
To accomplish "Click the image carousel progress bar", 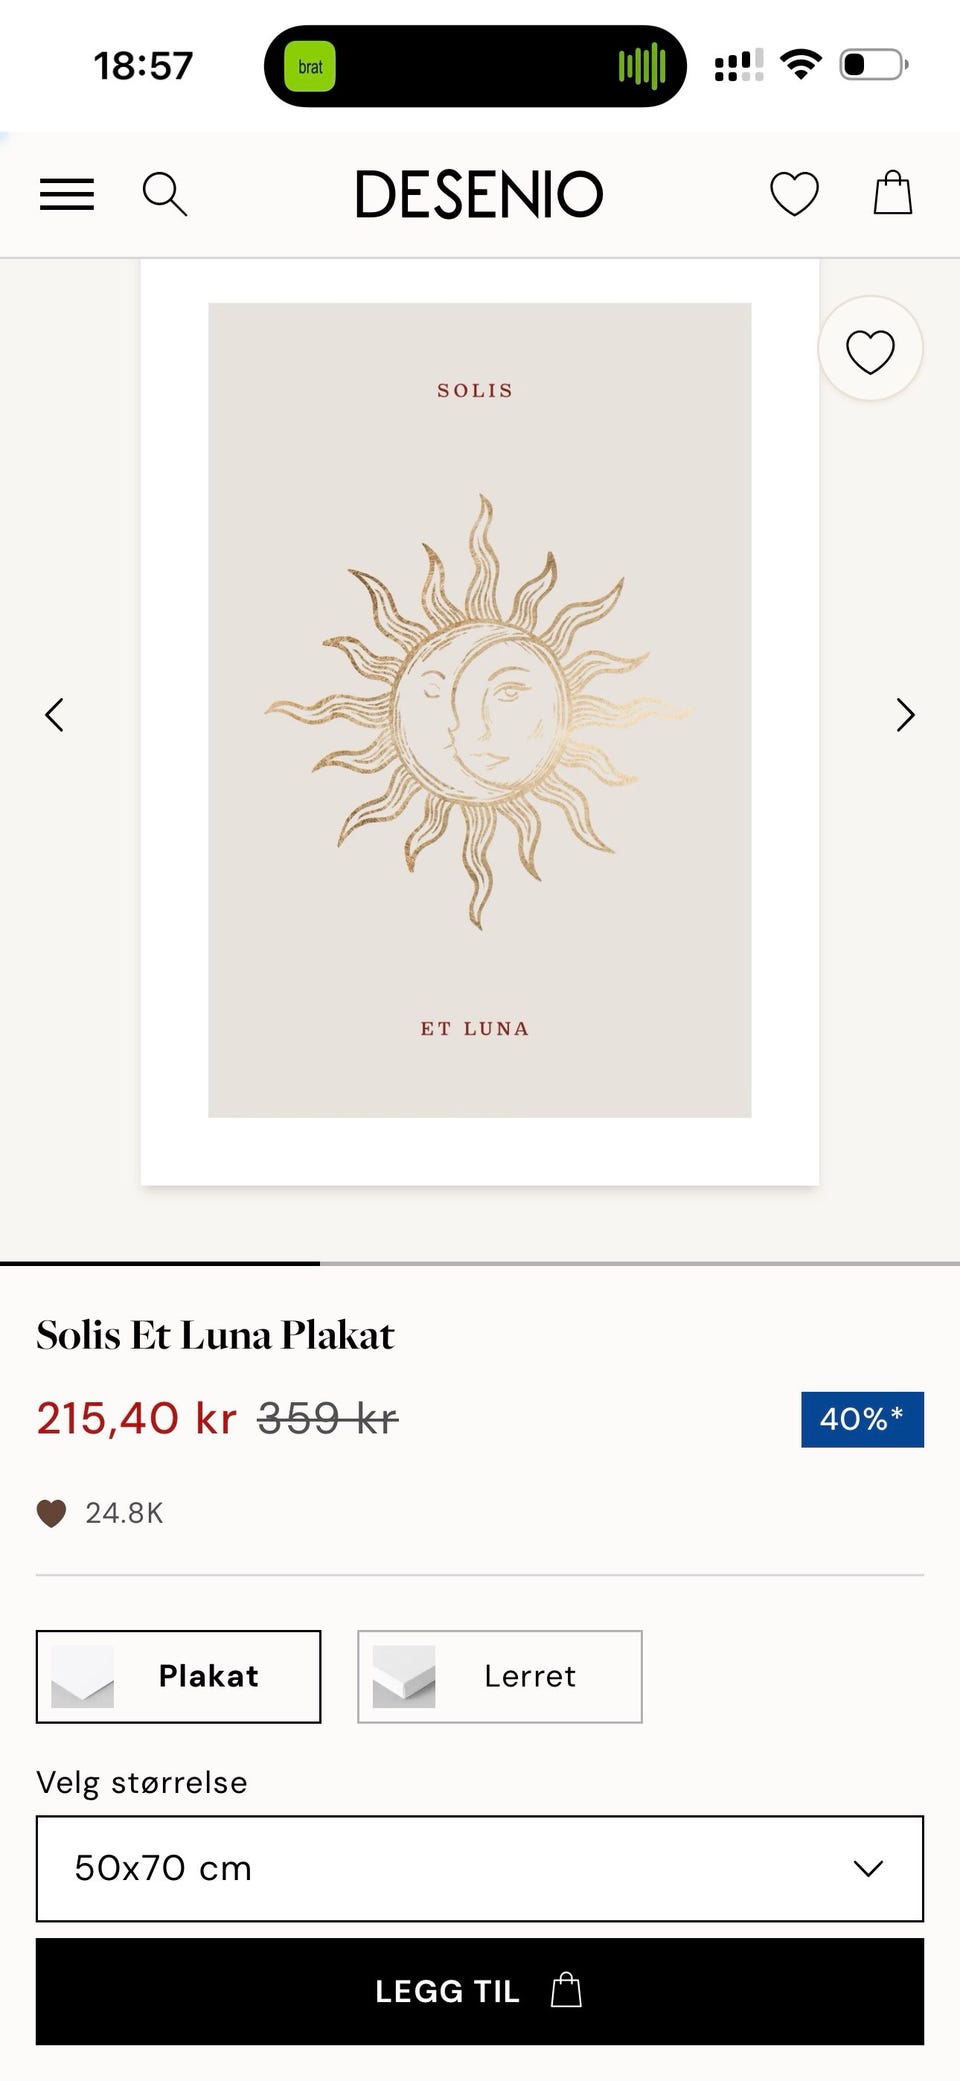I will 480,1264.
